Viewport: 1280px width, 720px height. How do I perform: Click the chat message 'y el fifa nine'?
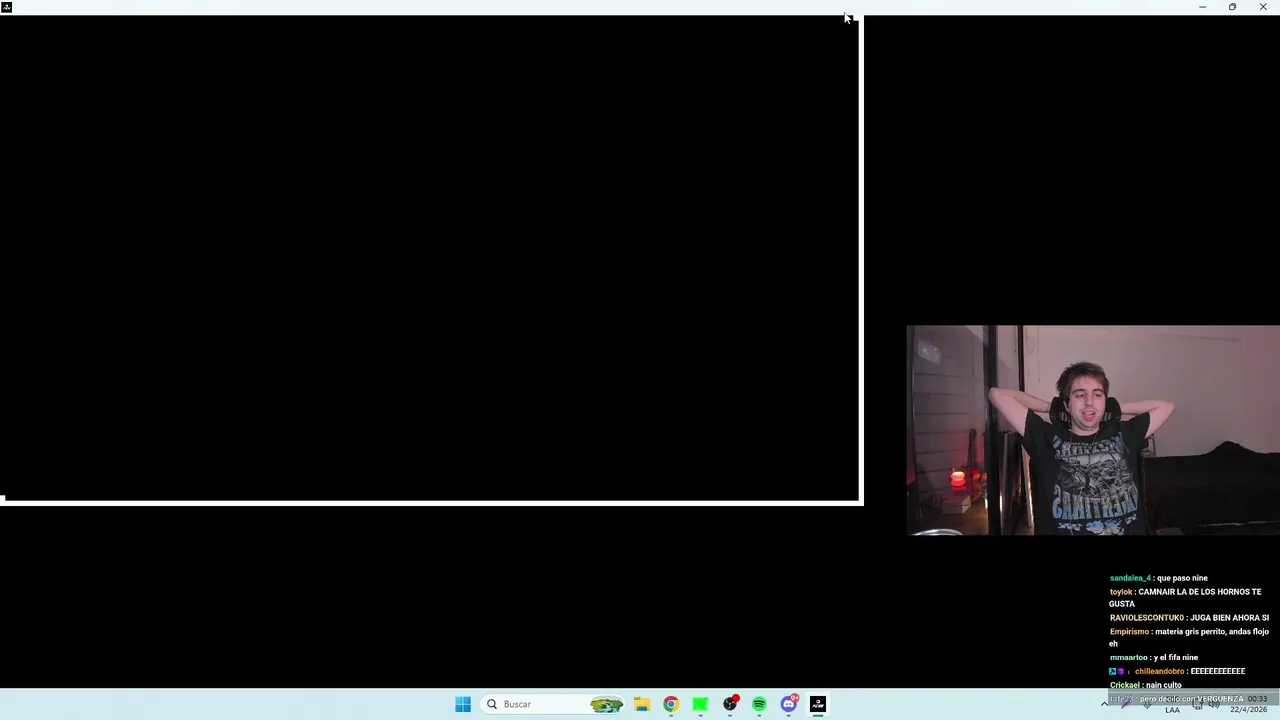pyautogui.click(x=1176, y=658)
